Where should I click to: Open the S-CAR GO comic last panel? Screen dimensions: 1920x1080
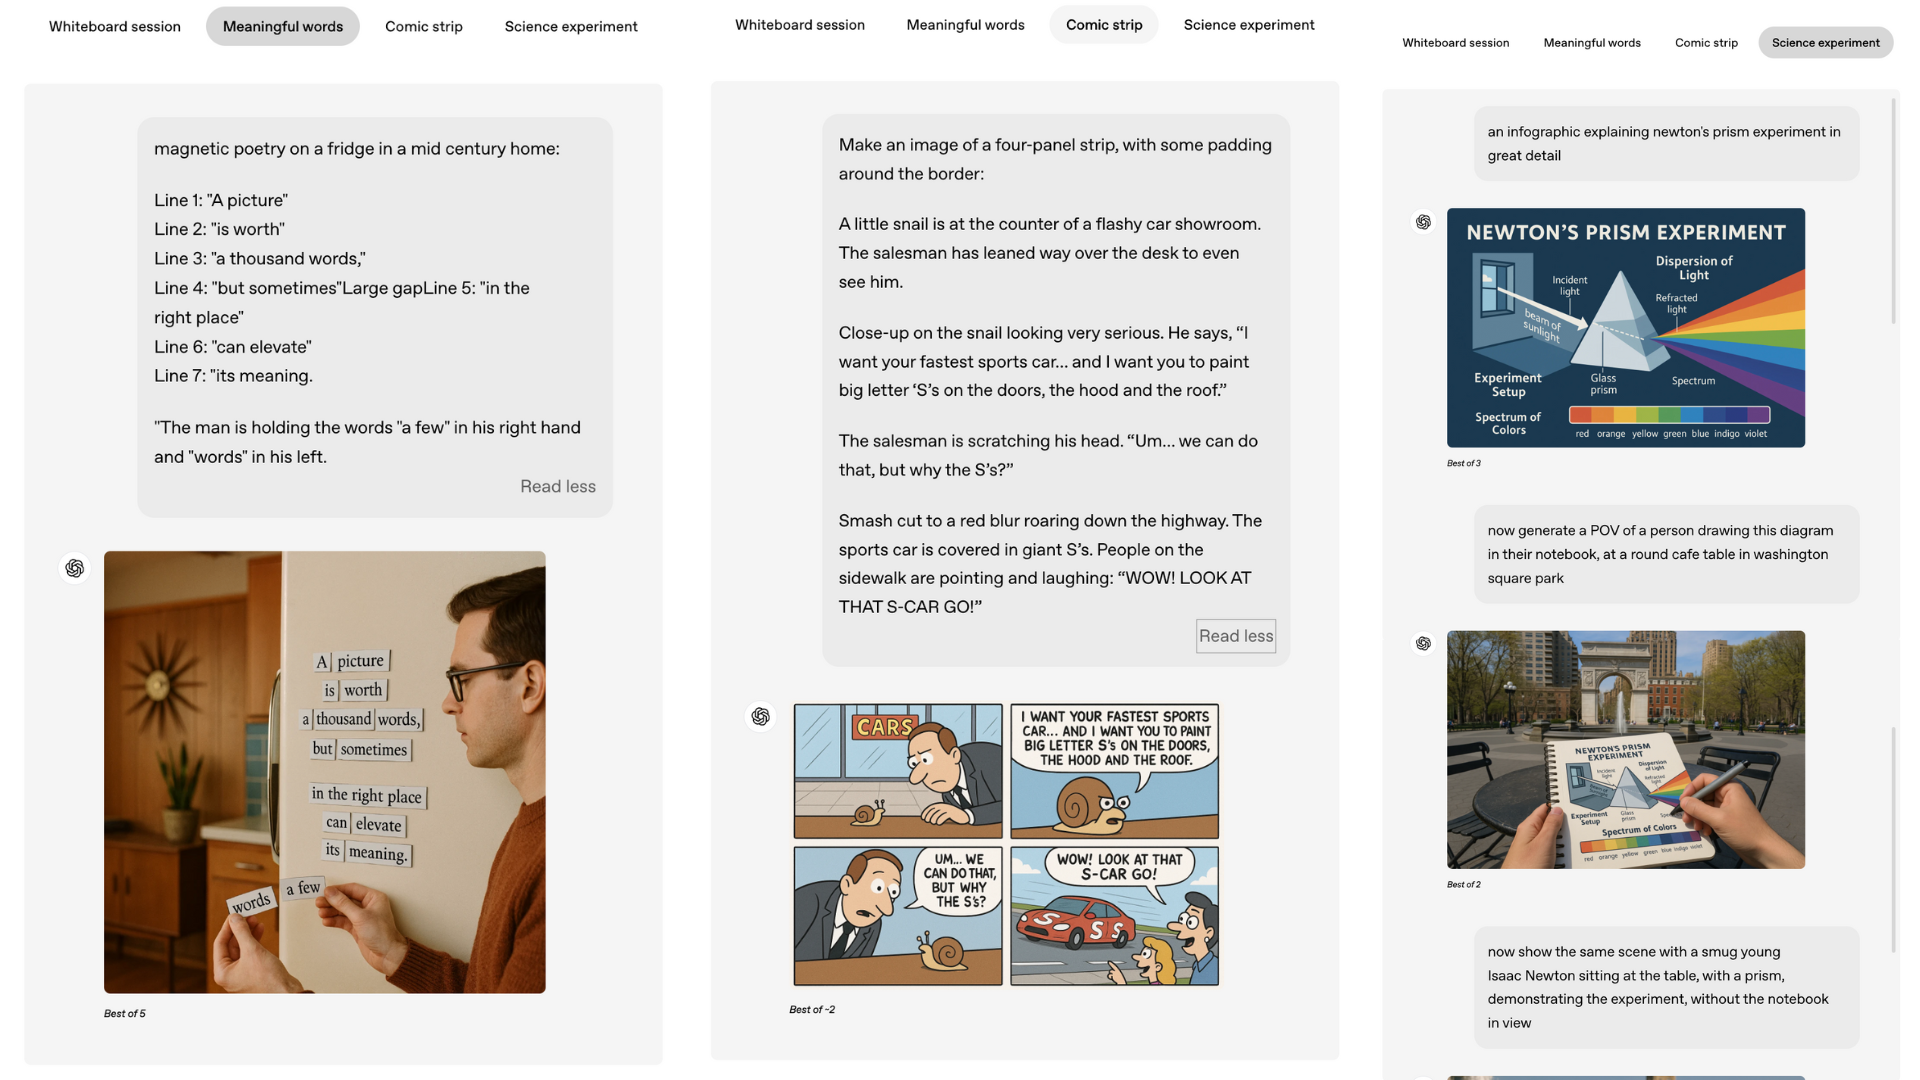(x=1115, y=916)
